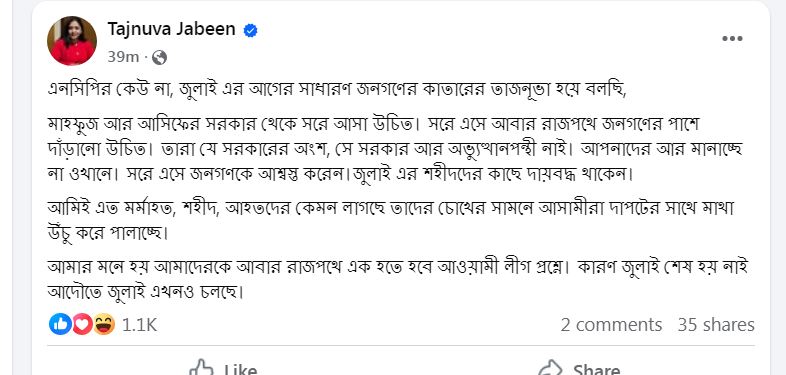The width and height of the screenshot is (786, 375).
Task: Like the post using Like button
Action: (224, 368)
